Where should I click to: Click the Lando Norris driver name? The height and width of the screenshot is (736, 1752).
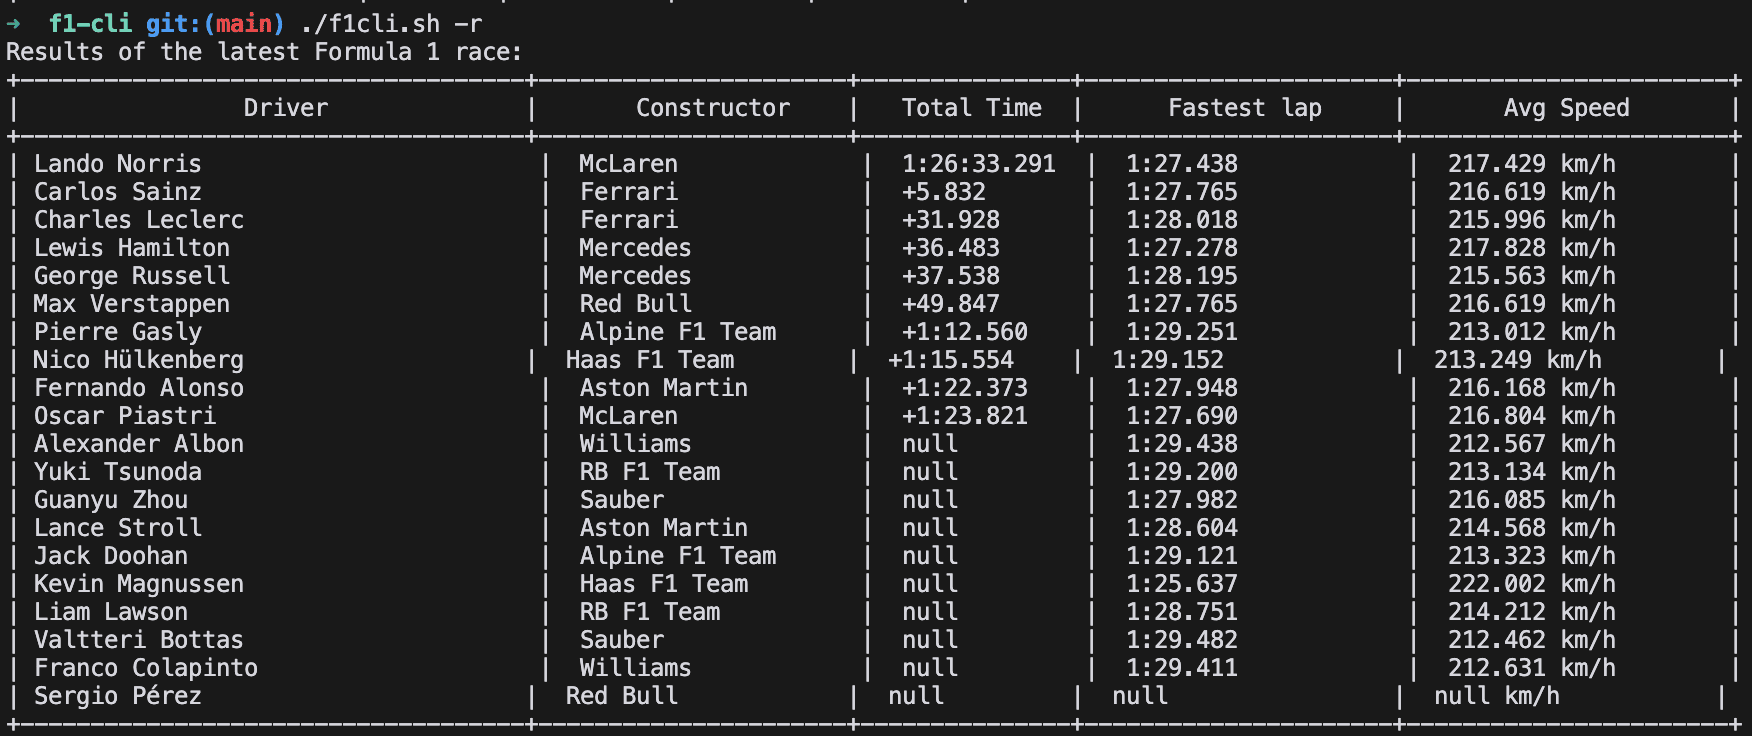click(x=118, y=164)
